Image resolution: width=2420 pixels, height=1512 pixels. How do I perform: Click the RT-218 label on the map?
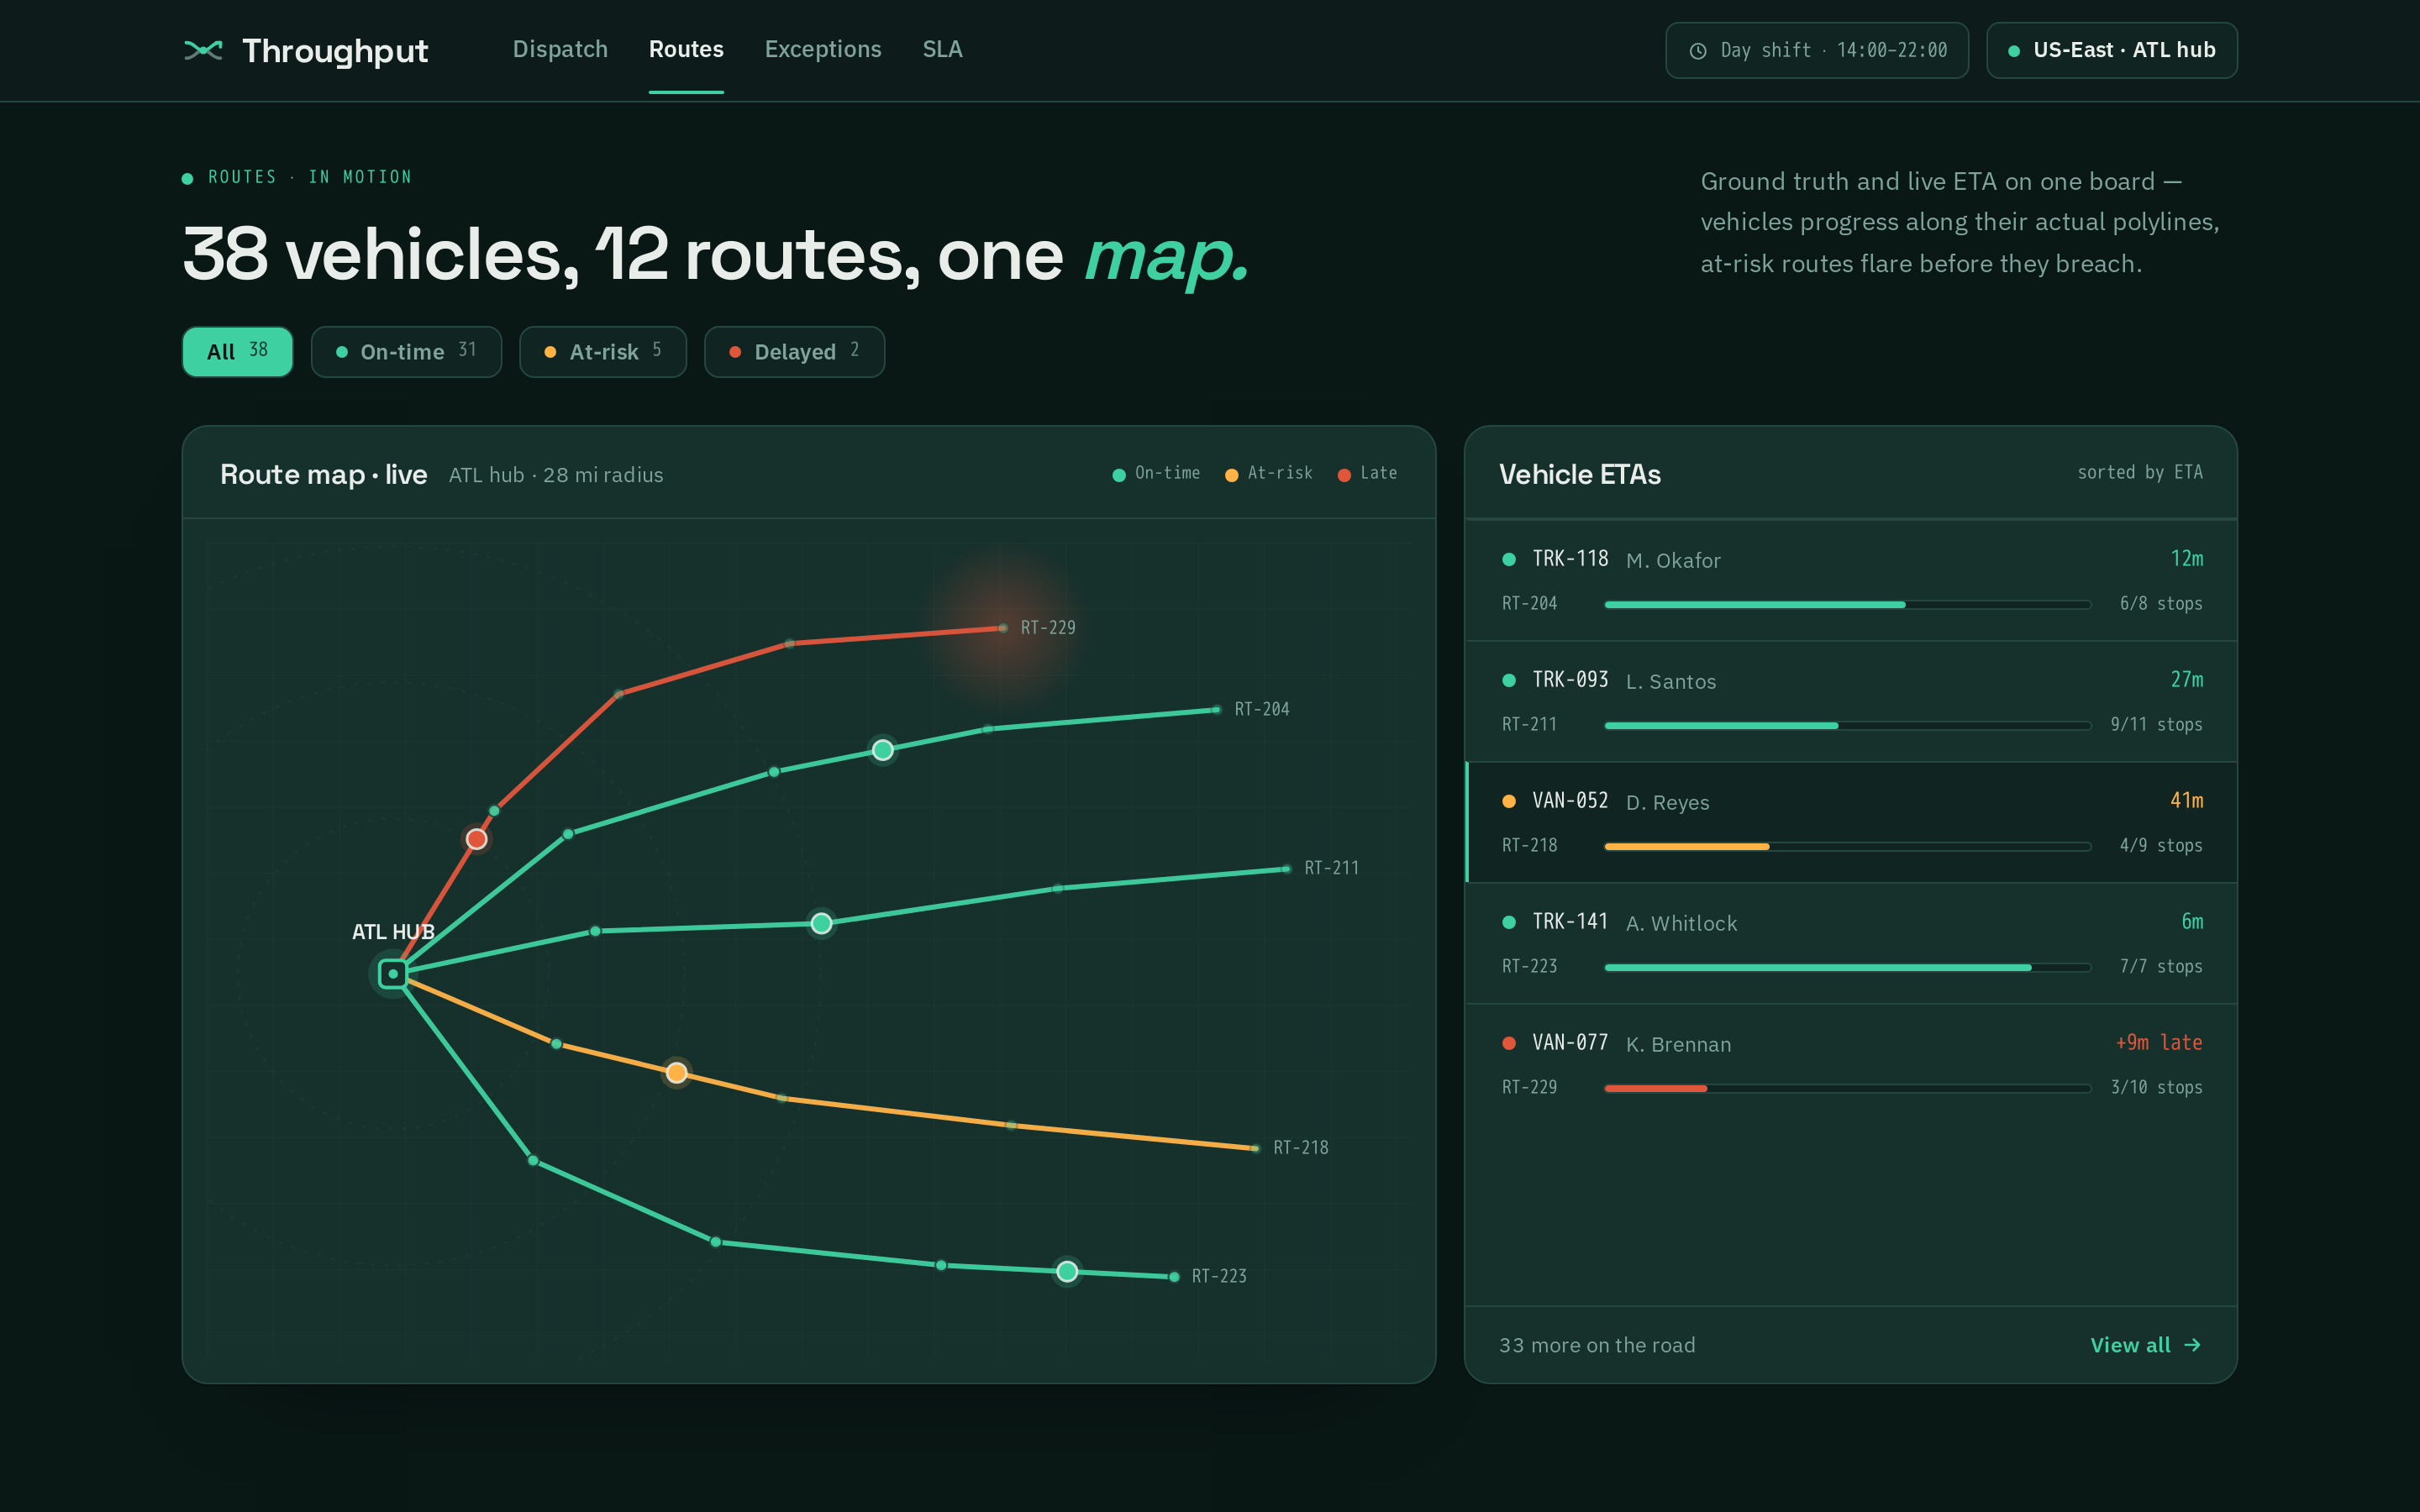[1301, 1148]
